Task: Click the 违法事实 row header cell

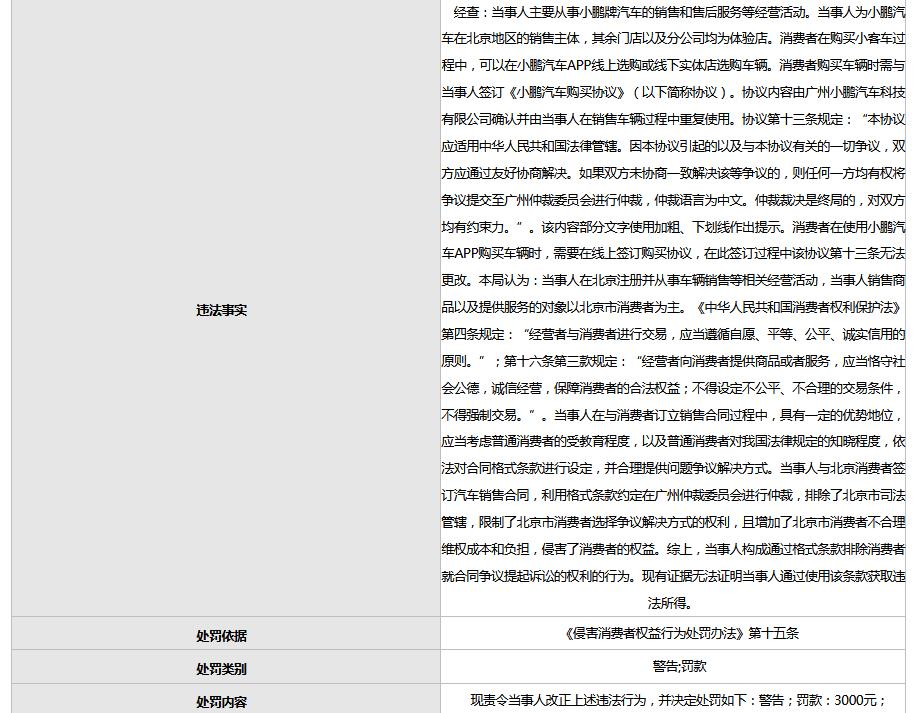Action: coord(221,310)
